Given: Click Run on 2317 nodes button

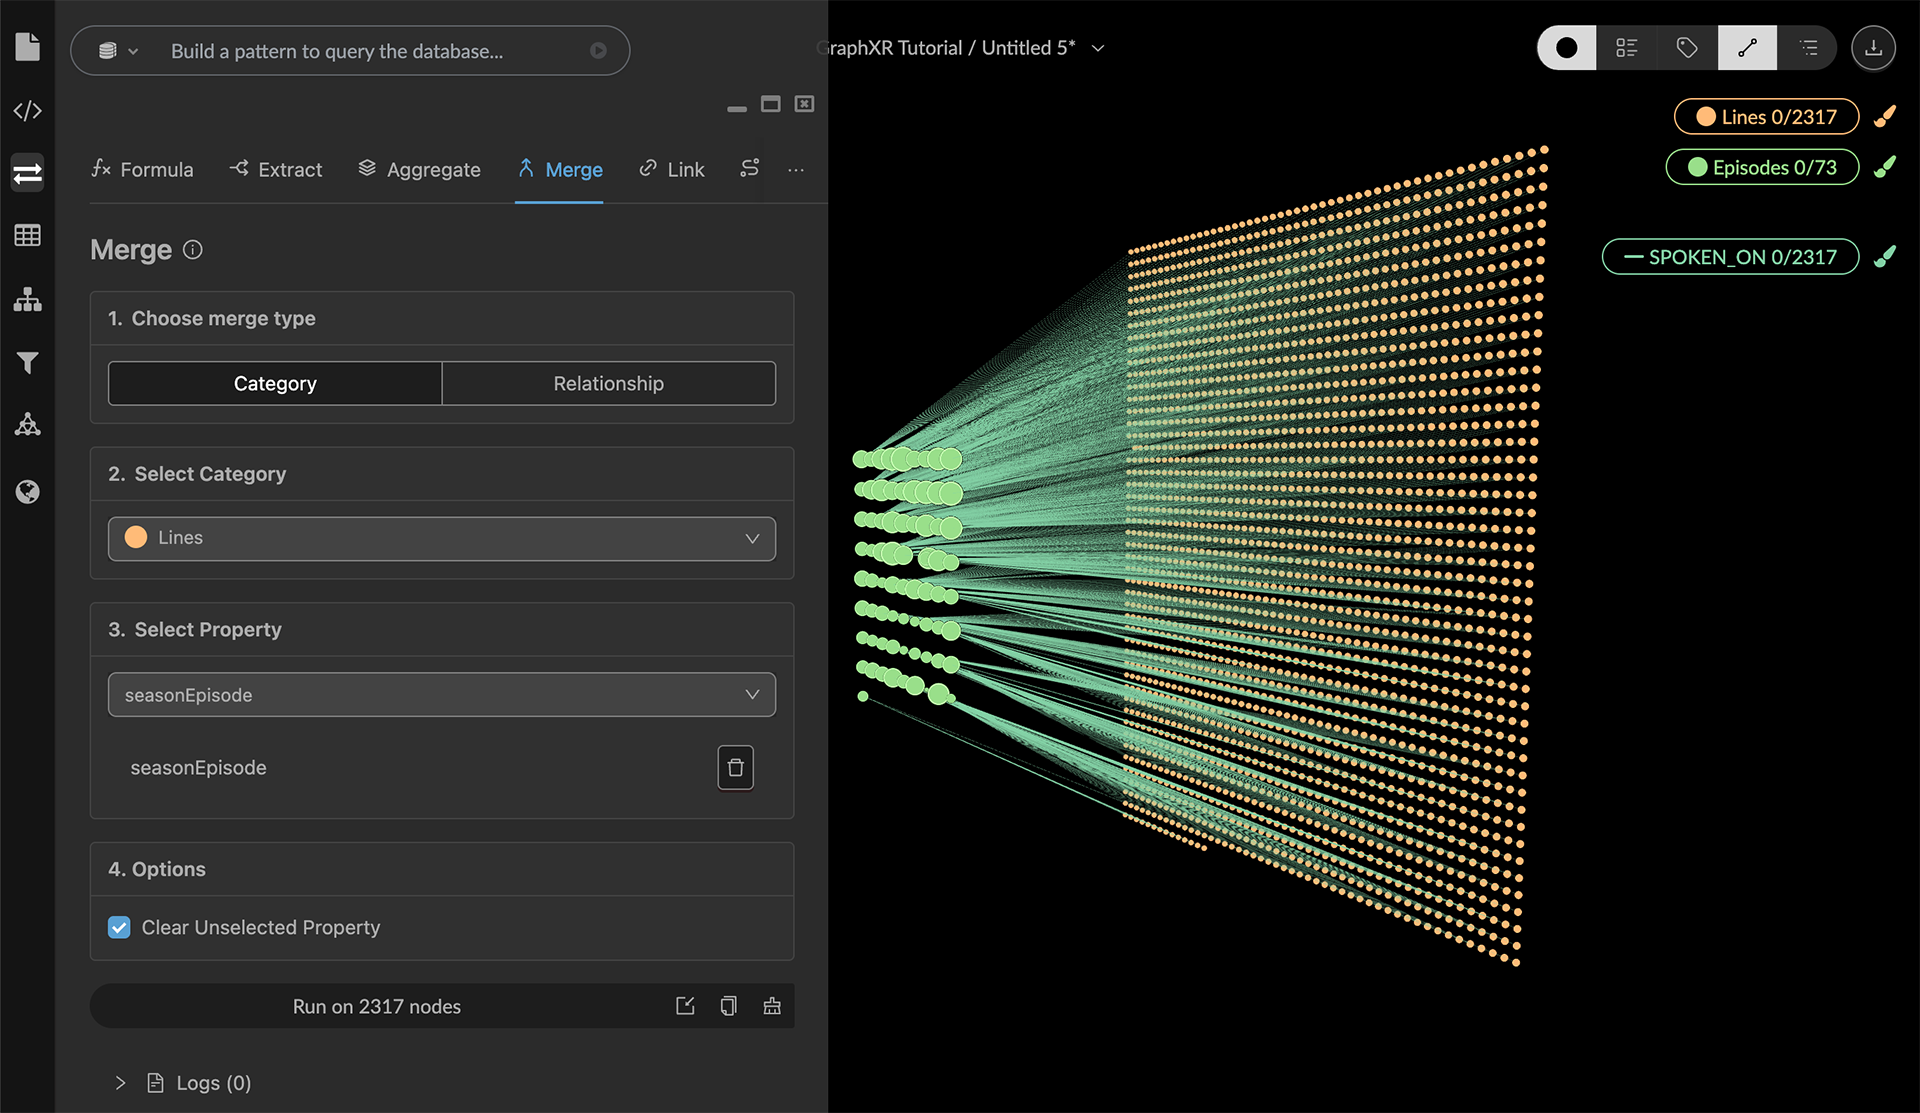Looking at the screenshot, I should (376, 1006).
